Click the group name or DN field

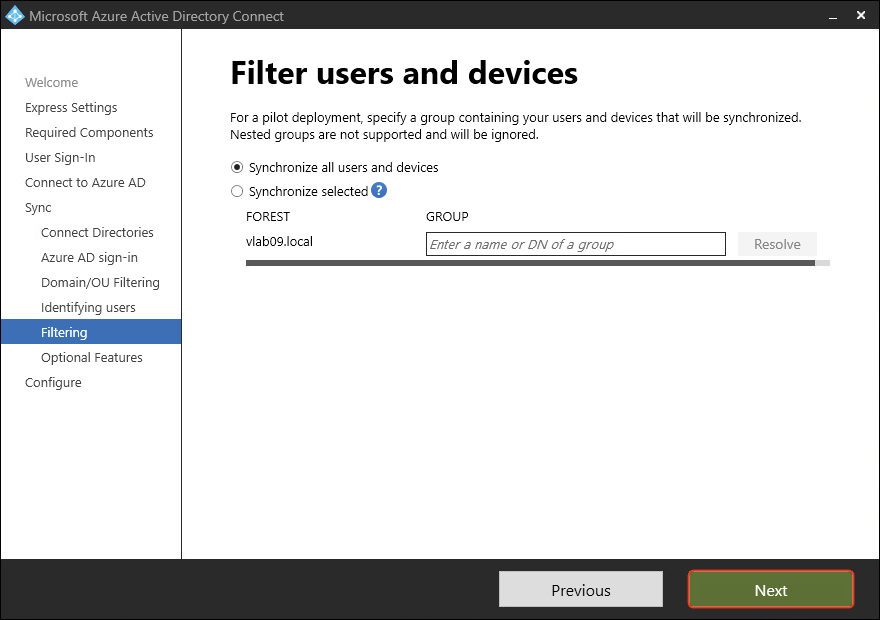(575, 244)
